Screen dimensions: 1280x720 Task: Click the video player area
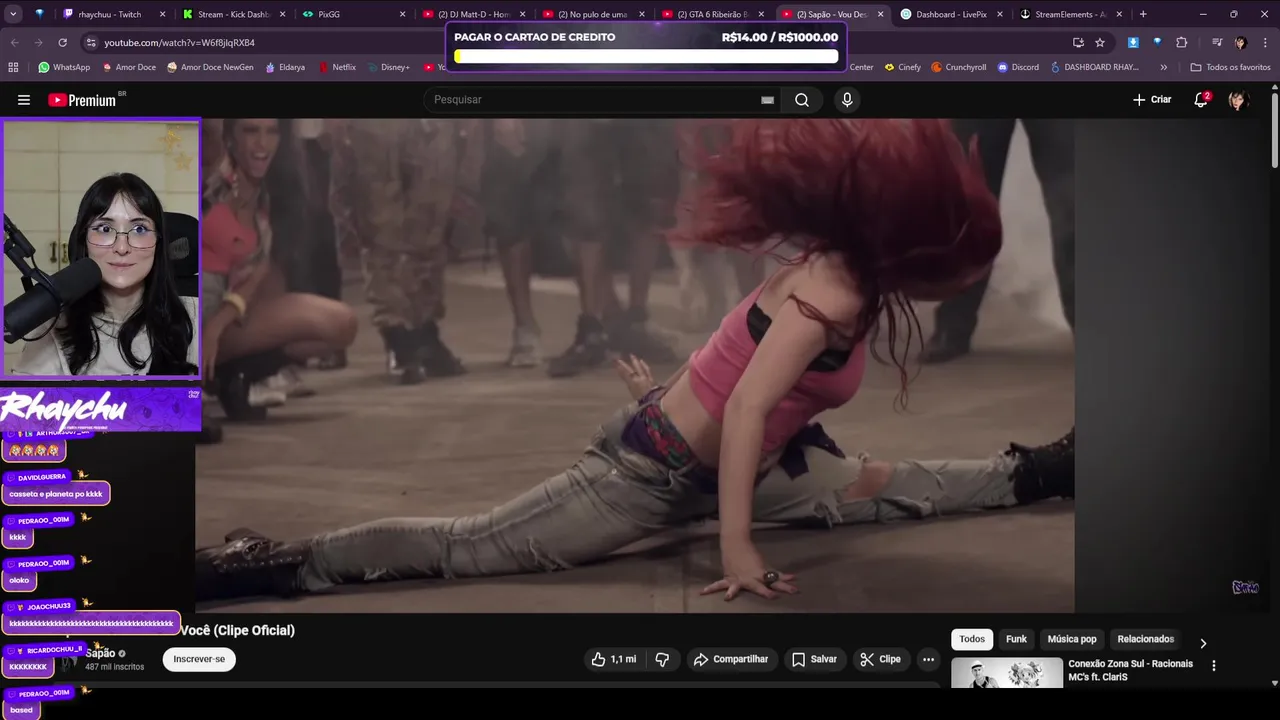[635, 365]
